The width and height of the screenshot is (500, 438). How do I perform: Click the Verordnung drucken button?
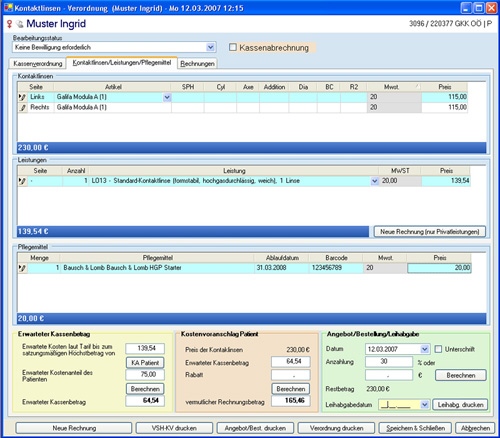[x=336, y=428]
